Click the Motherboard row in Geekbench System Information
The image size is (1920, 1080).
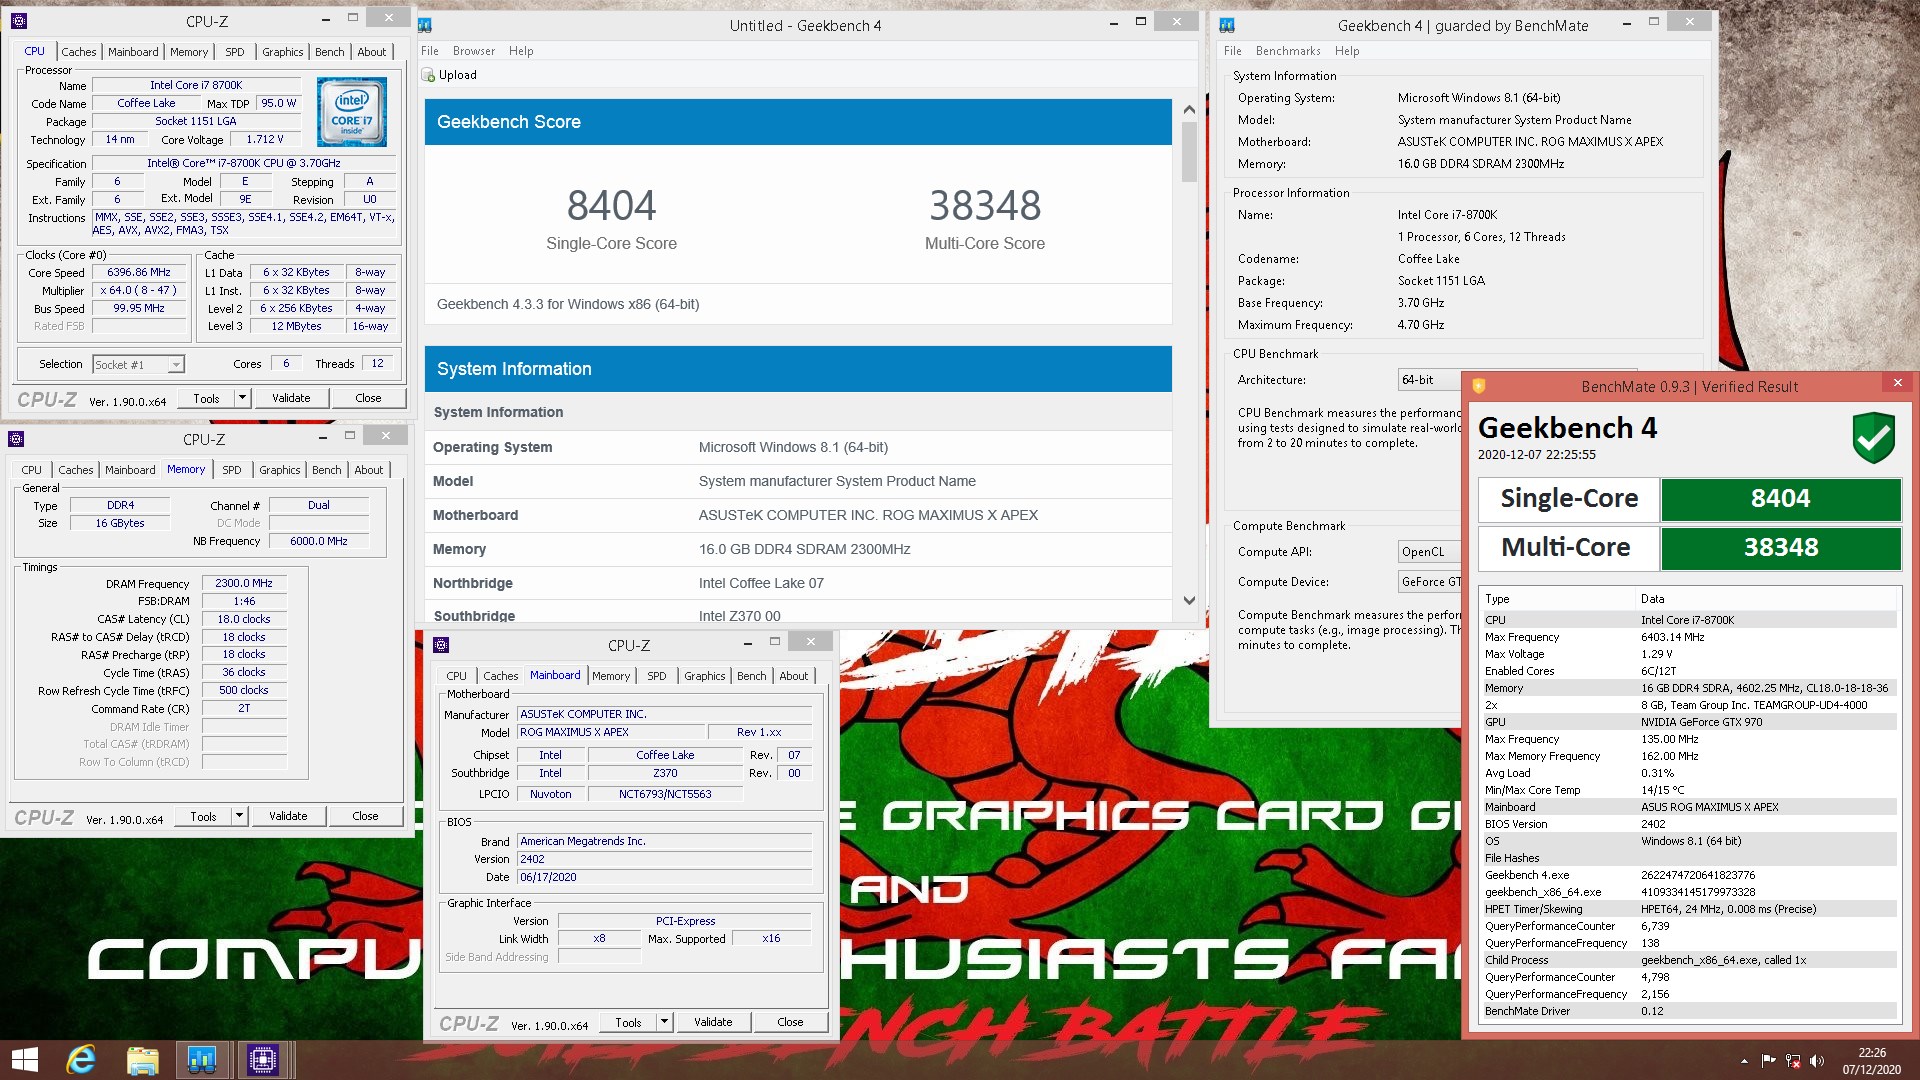[798, 515]
